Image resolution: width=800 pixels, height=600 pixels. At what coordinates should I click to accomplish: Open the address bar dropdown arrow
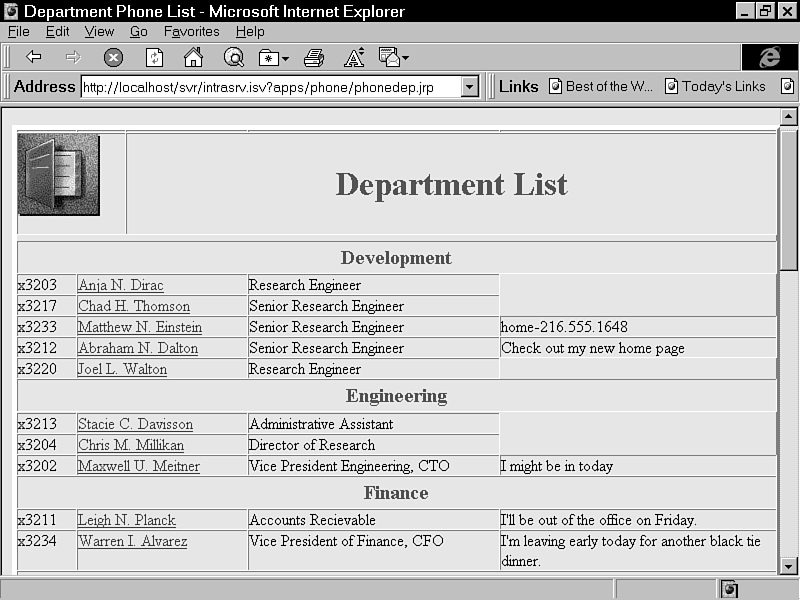point(470,87)
